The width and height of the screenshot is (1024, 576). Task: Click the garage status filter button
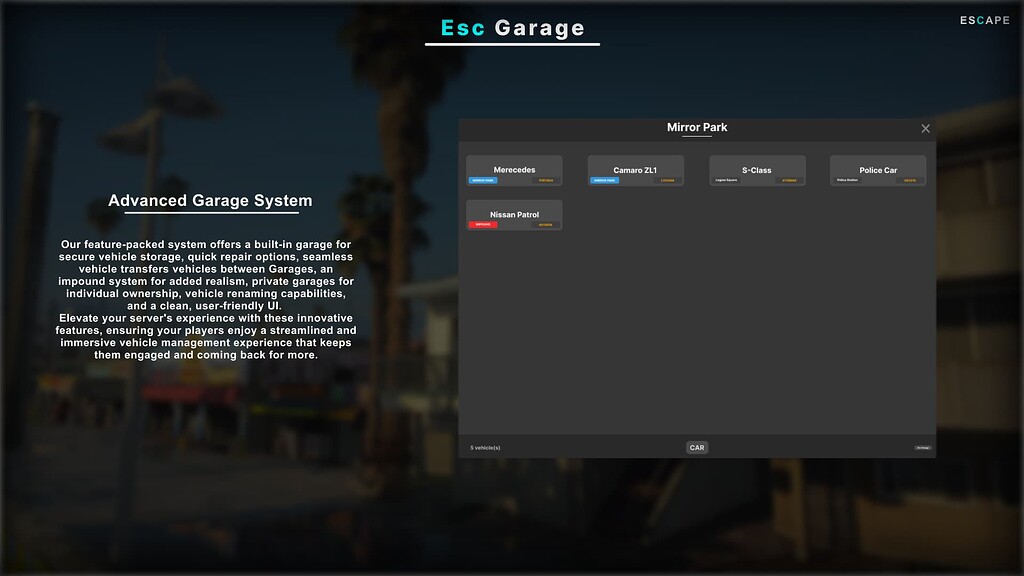pos(924,447)
